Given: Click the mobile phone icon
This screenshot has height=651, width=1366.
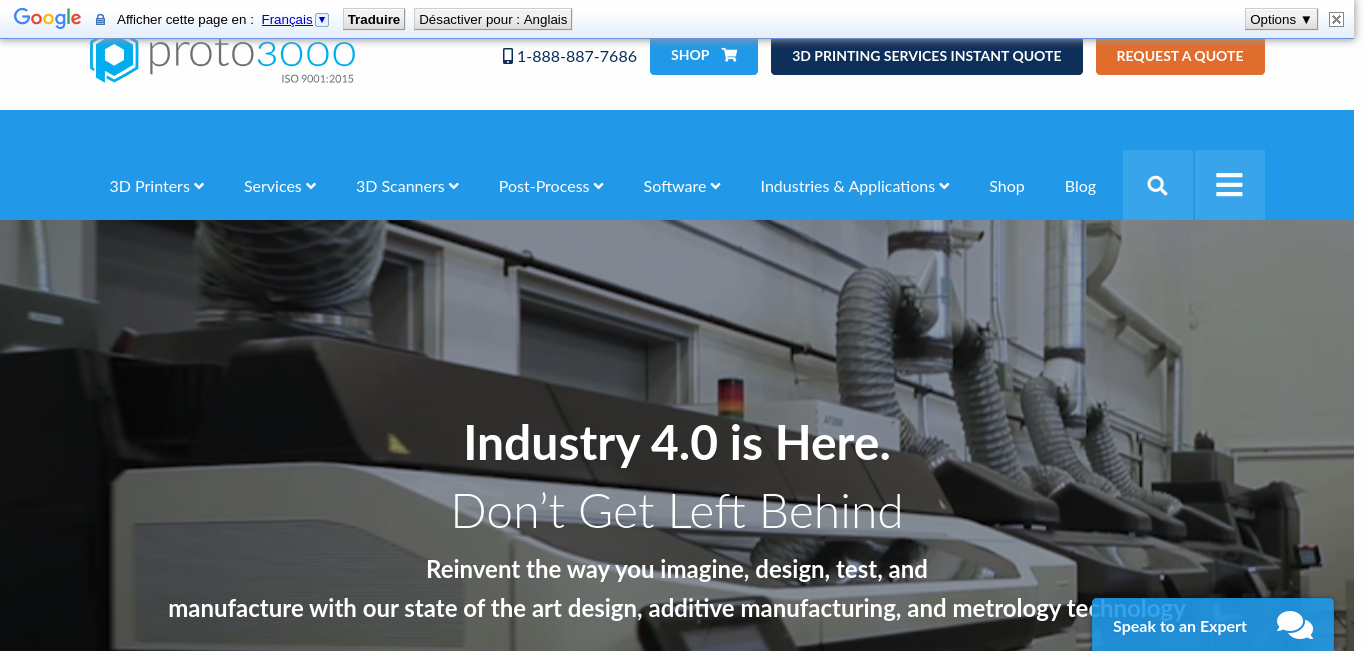Looking at the screenshot, I should (508, 56).
